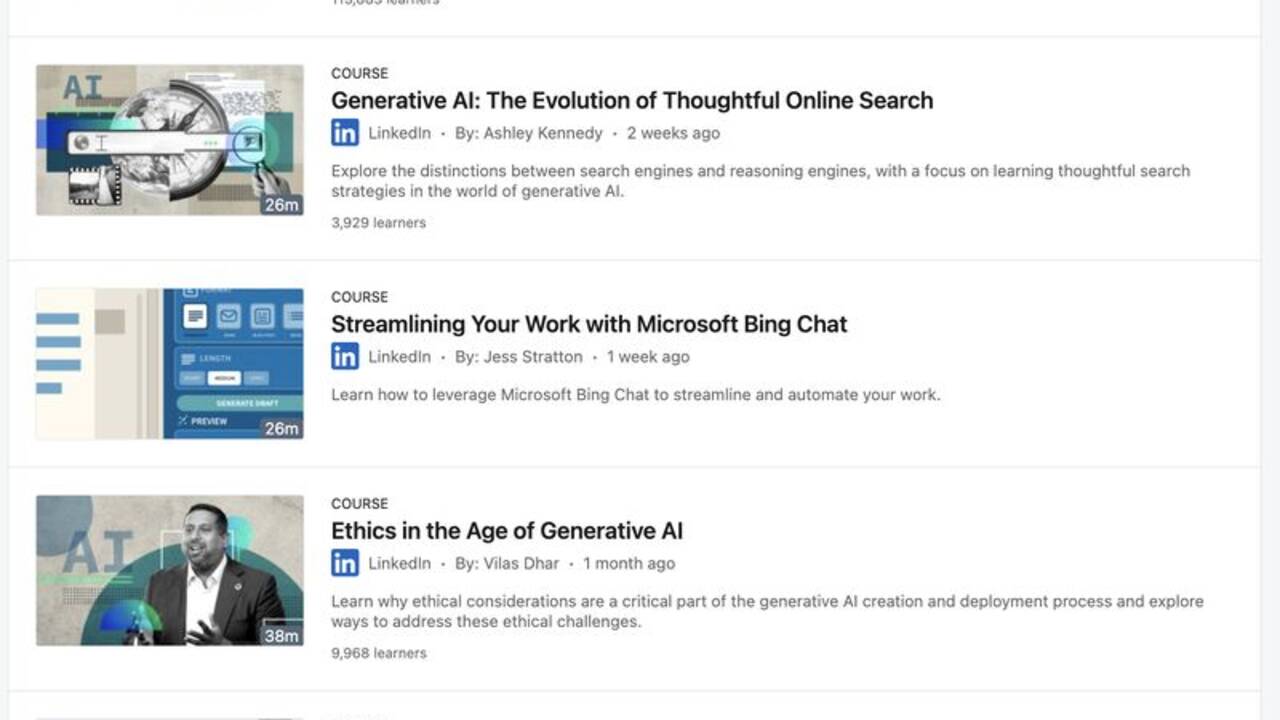Click thumbnail of Ethics Generative AI course
The height and width of the screenshot is (720, 1280).
coord(170,570)
